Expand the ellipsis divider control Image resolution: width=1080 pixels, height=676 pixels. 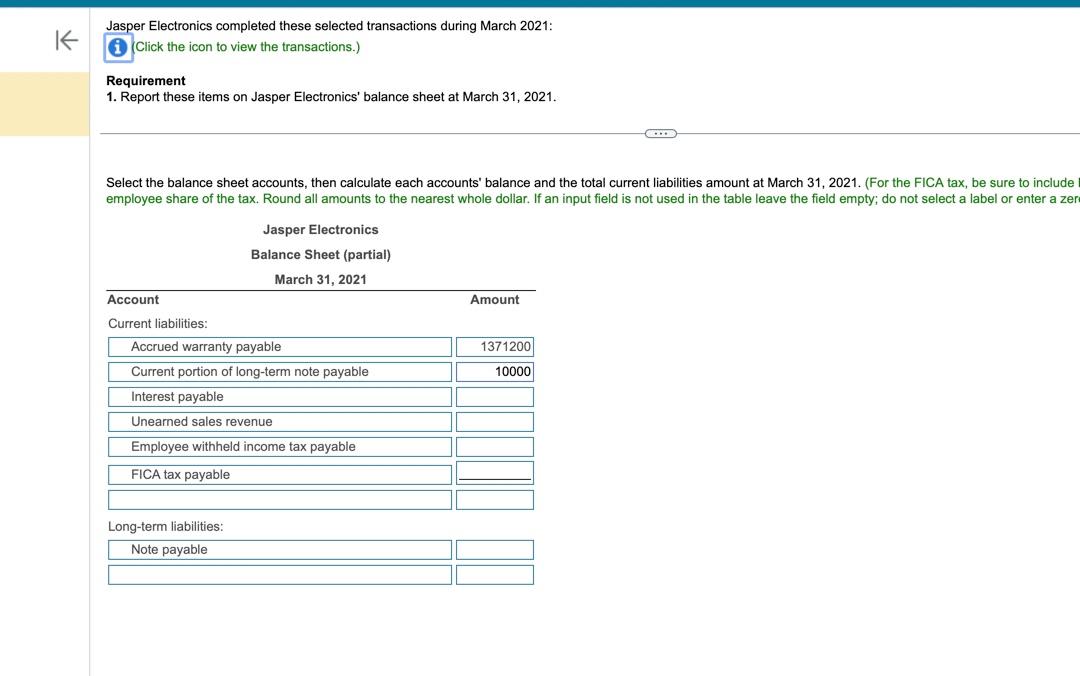660,132
